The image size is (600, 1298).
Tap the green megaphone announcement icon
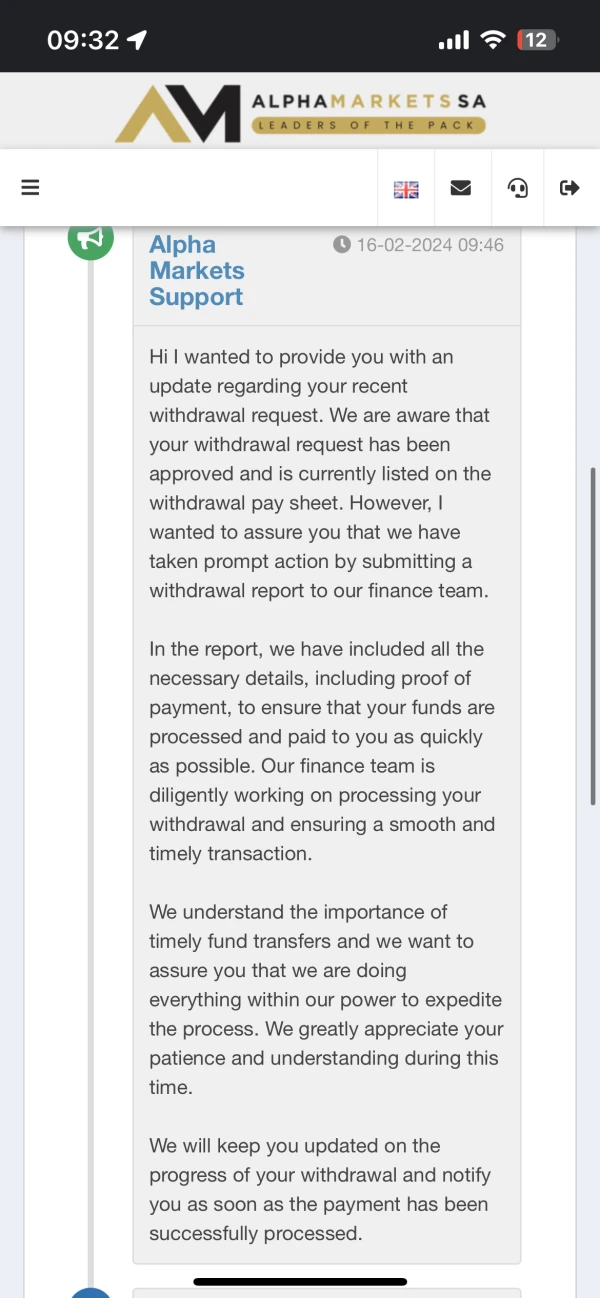click(x=91, y=239)
